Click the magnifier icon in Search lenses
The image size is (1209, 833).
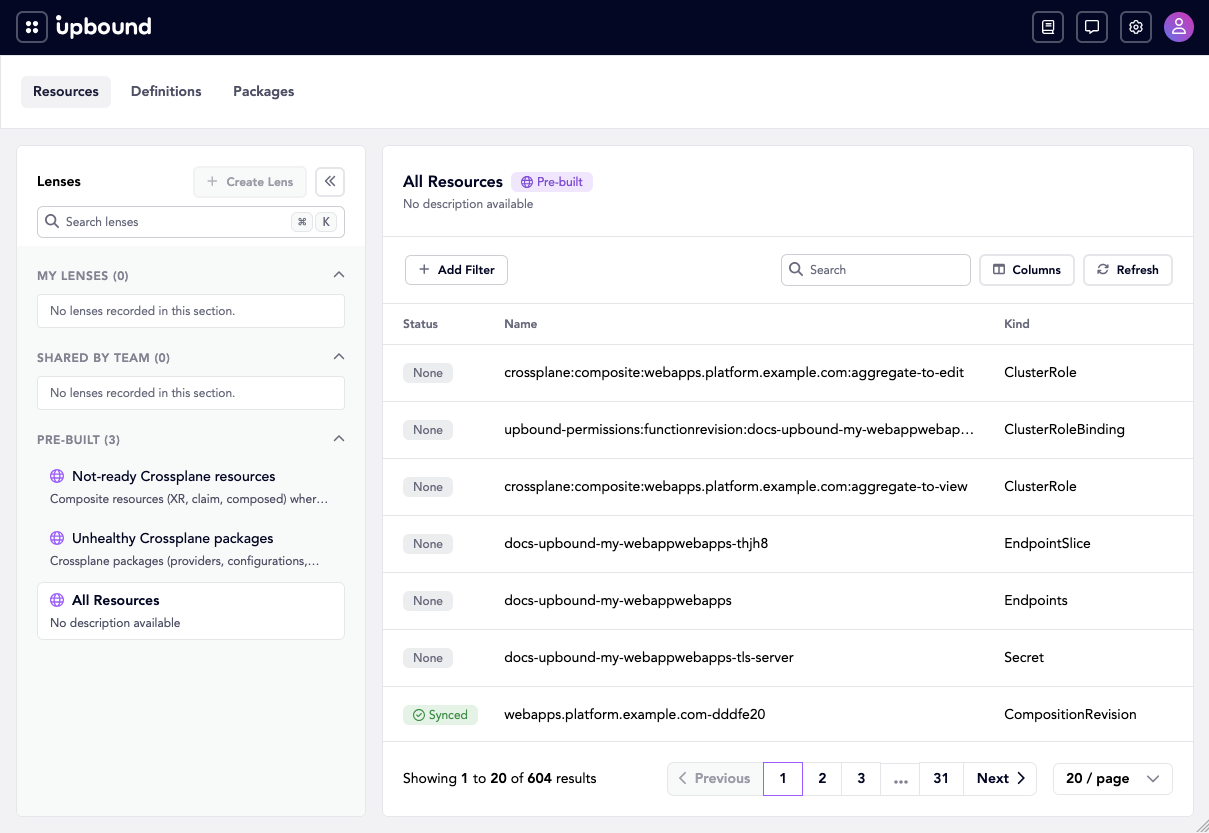[52, 222]
